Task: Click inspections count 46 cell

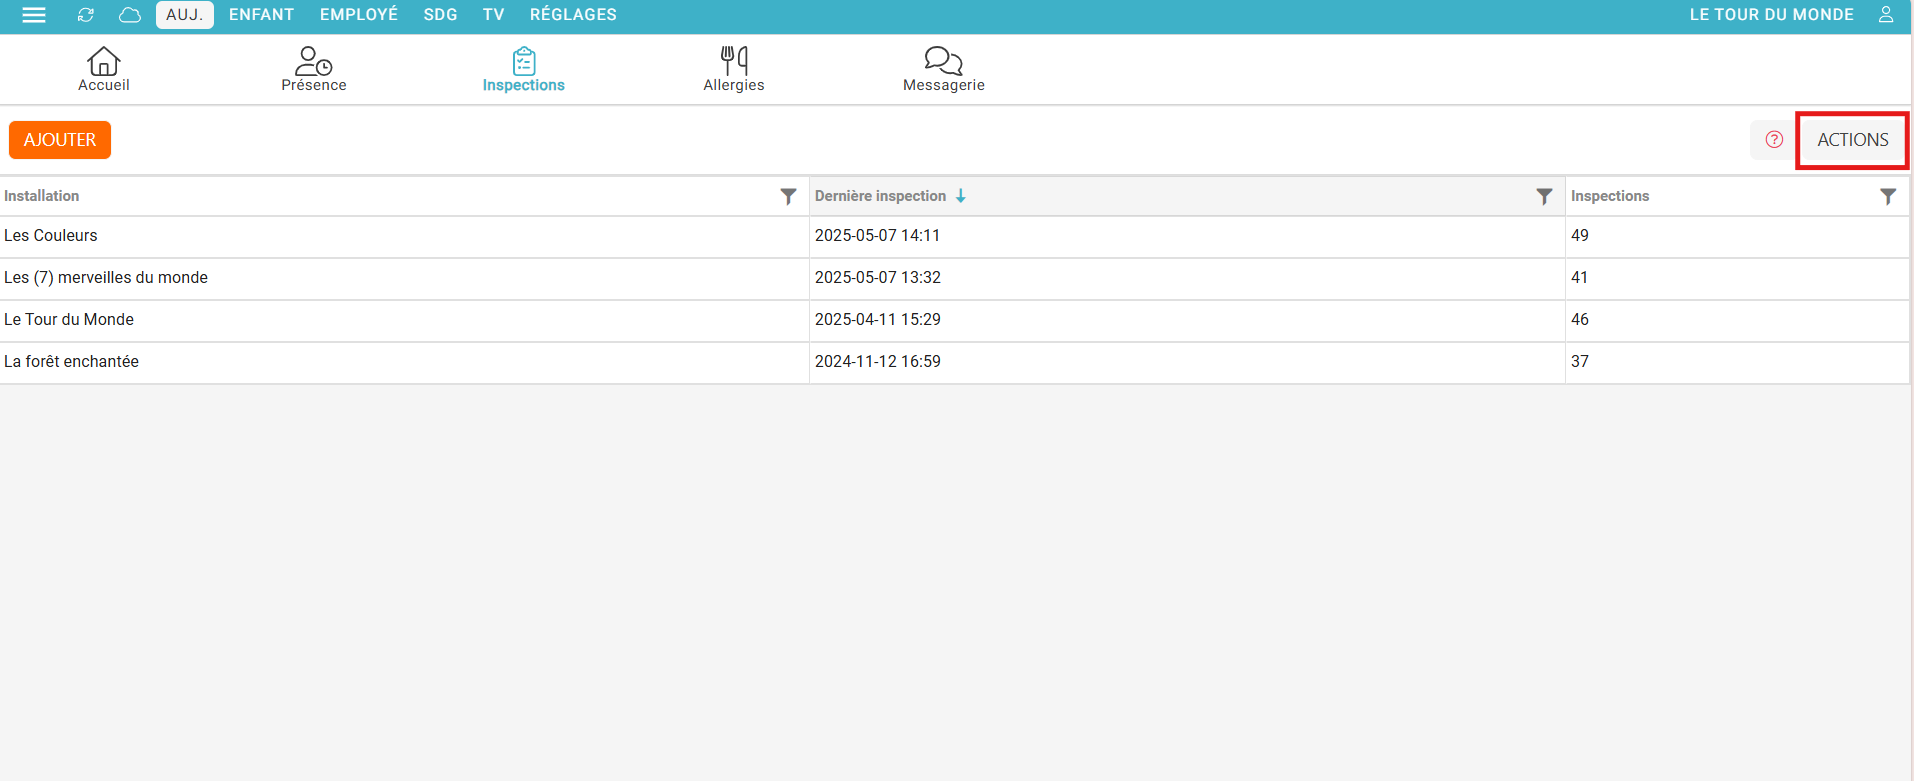Action: (x=1737, y=320)
